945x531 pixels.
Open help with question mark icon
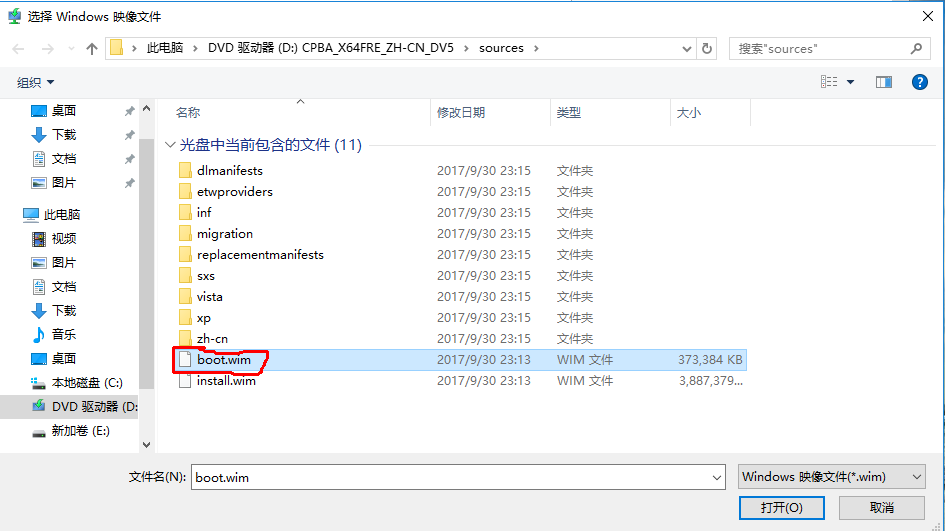tap(920, 82)
